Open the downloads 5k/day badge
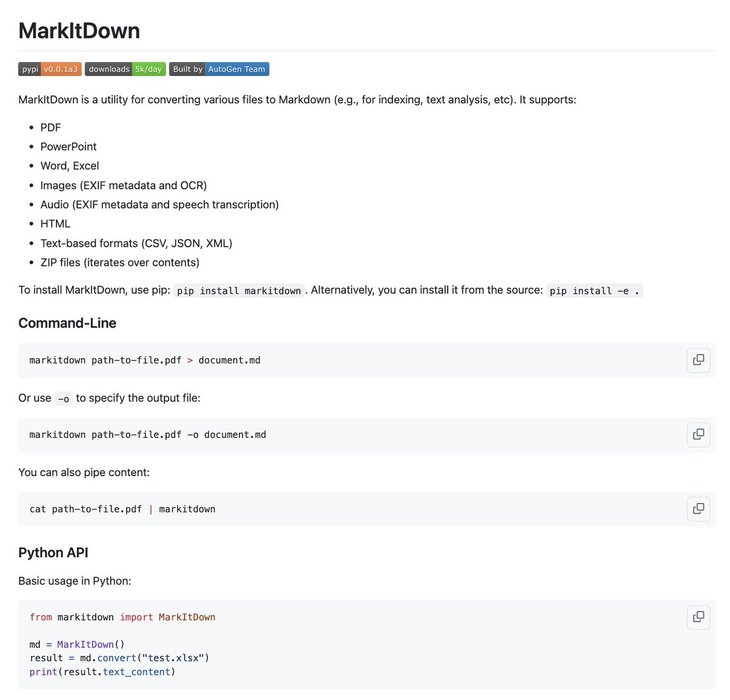Viewport: 730px width, 700px height. point(125,69)
